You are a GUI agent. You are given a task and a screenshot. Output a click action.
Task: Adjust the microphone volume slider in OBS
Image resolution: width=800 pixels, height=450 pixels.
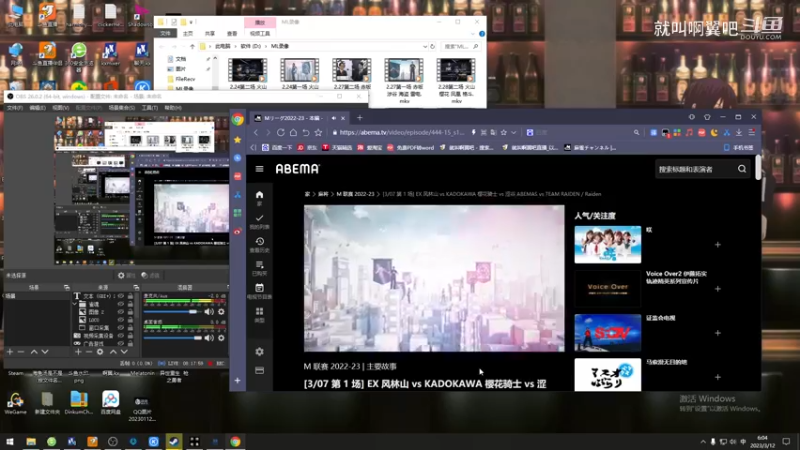coord(173,312)
